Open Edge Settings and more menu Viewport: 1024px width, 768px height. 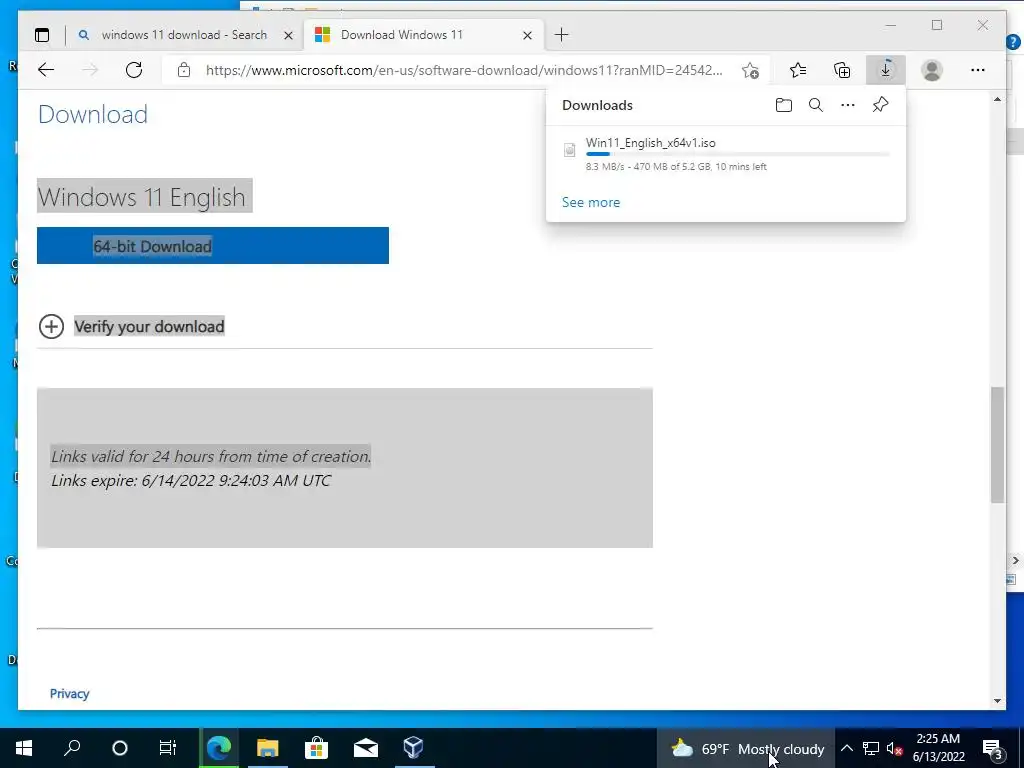point(978,70)
